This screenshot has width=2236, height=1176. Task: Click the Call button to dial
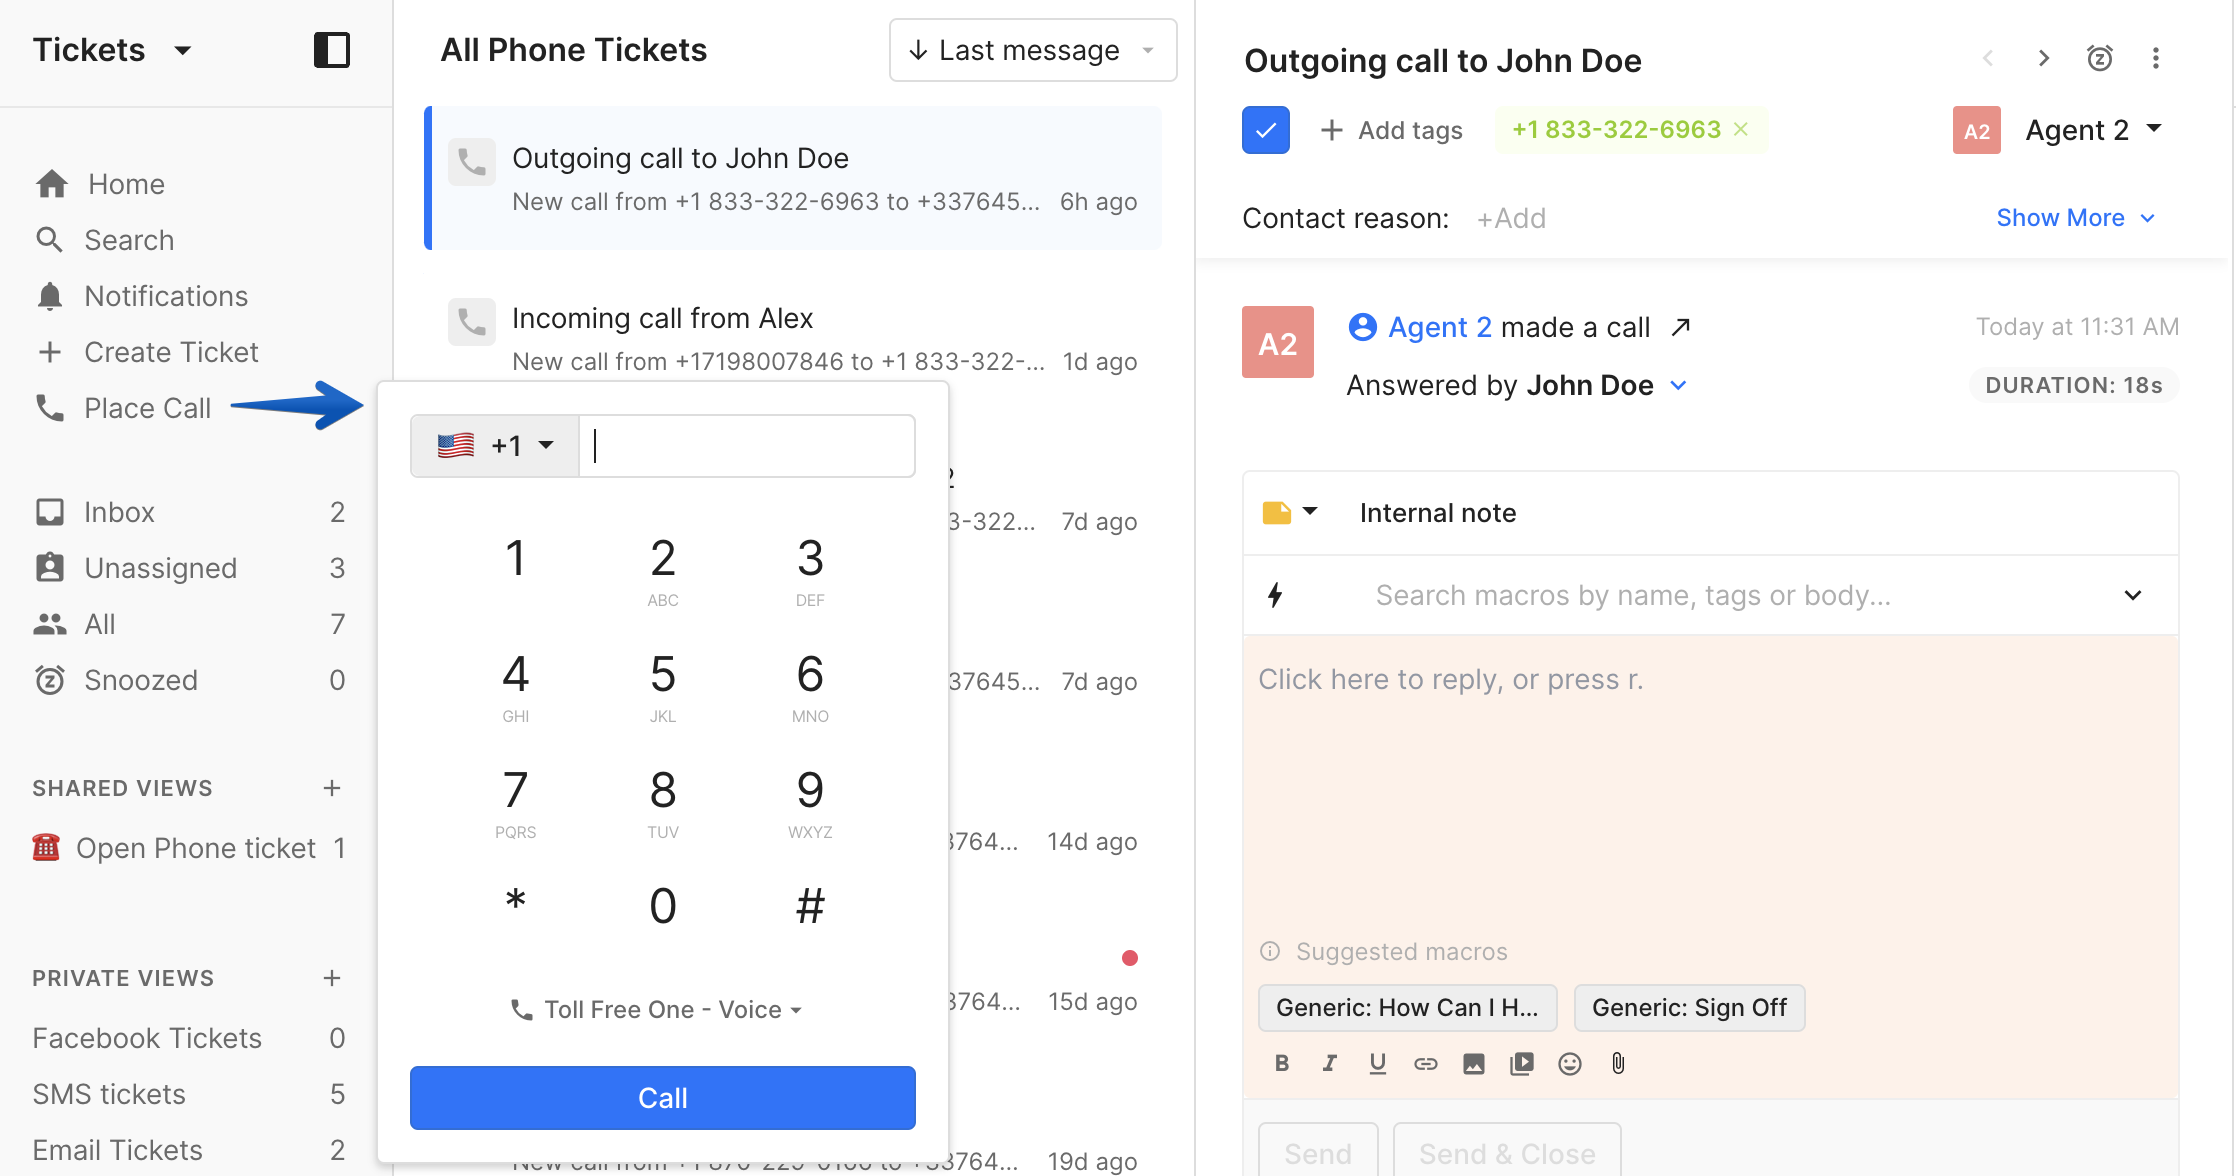click(x=663, y=1098)
